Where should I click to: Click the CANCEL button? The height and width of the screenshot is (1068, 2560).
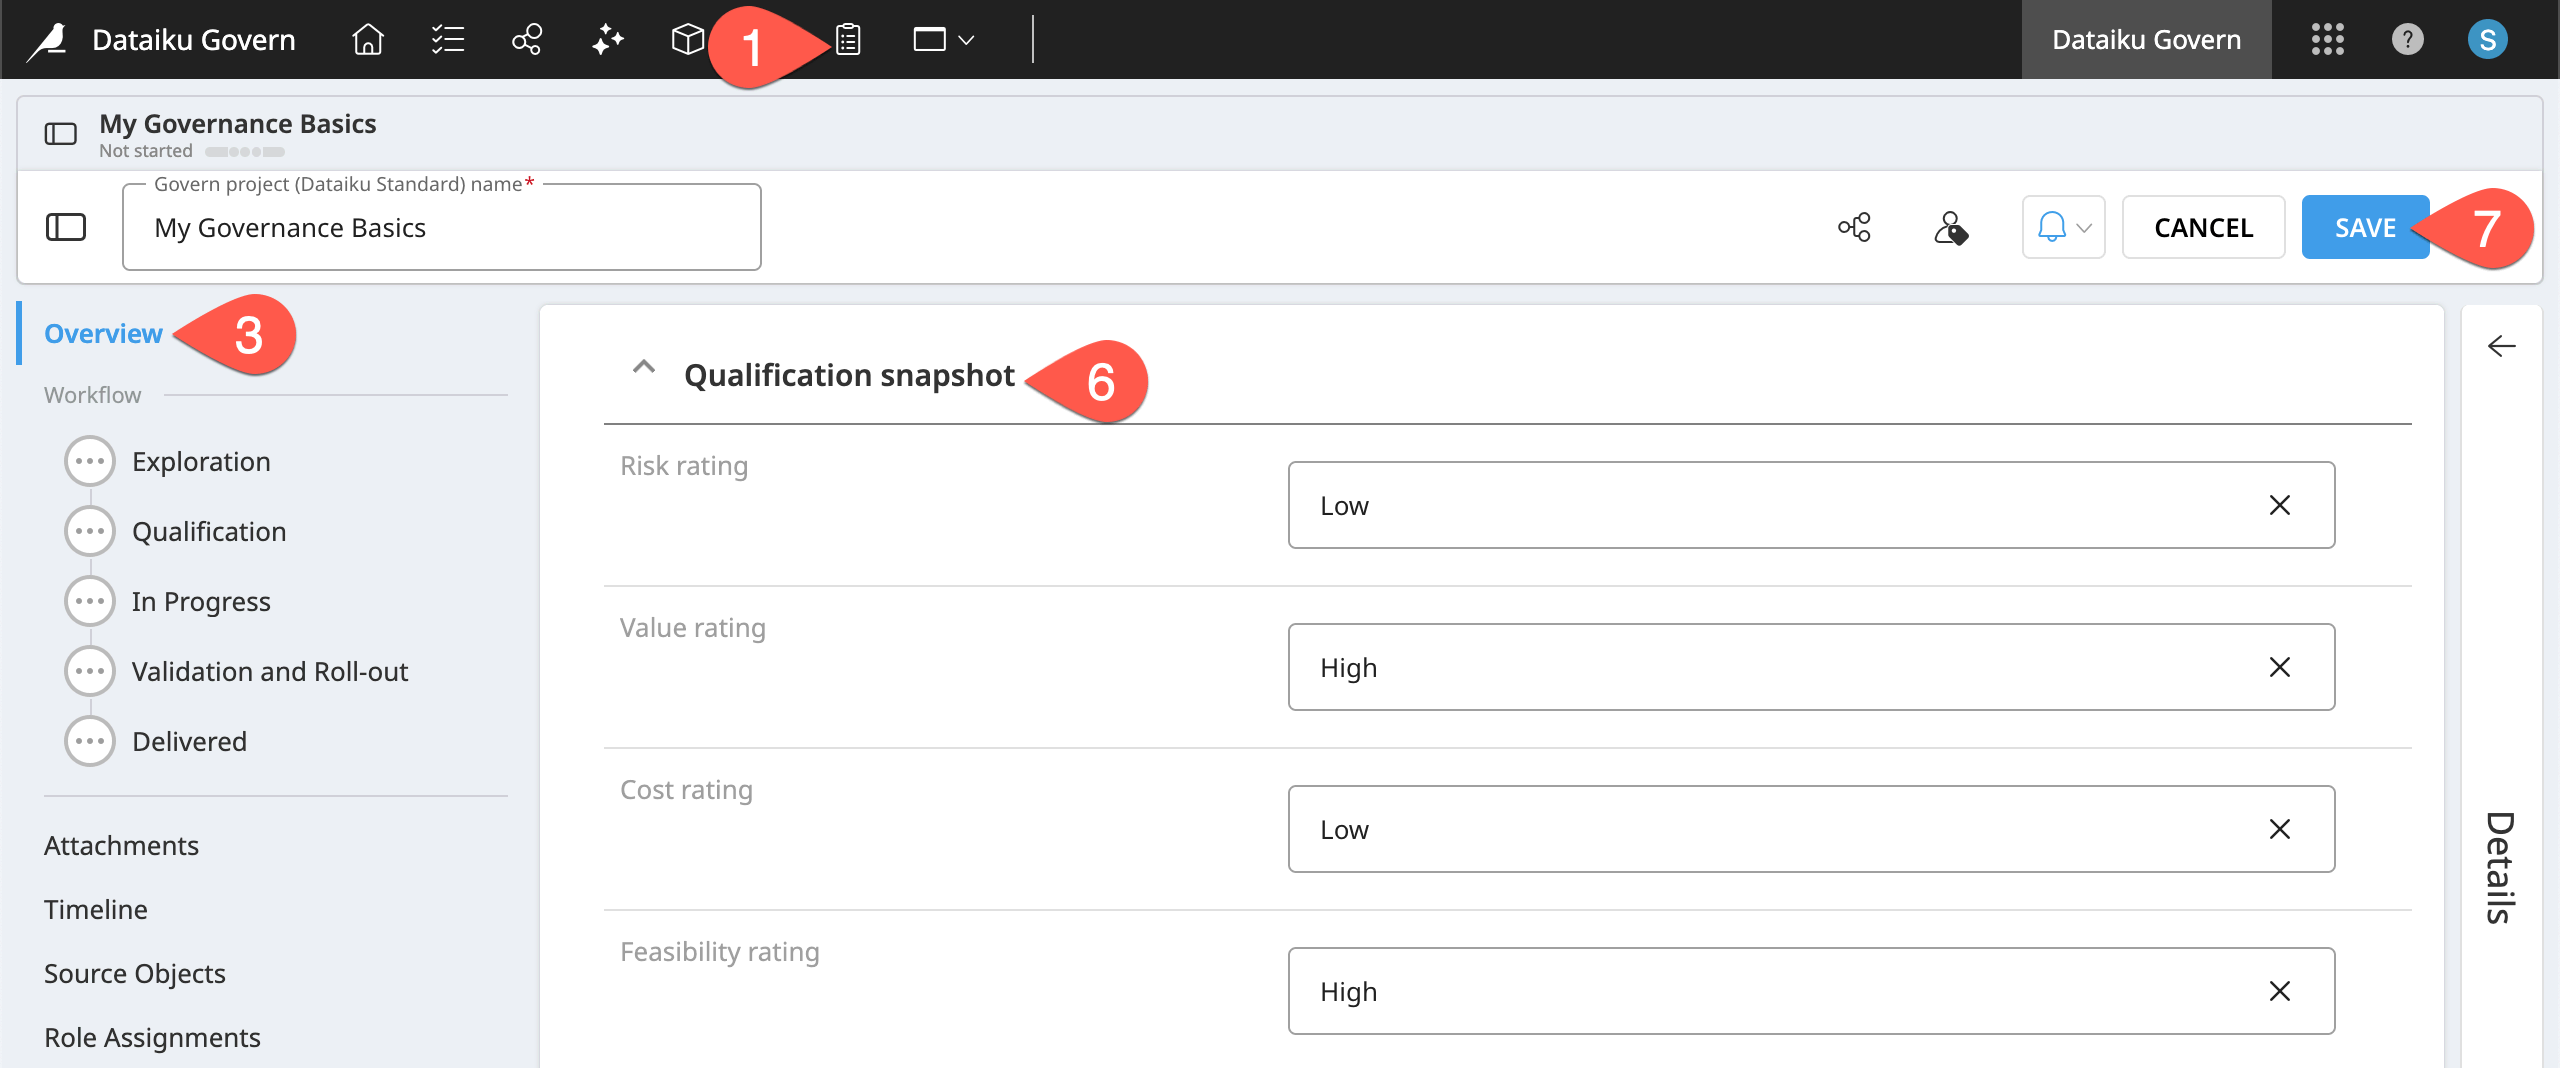pyautogui.click(x=2203, y=227)
